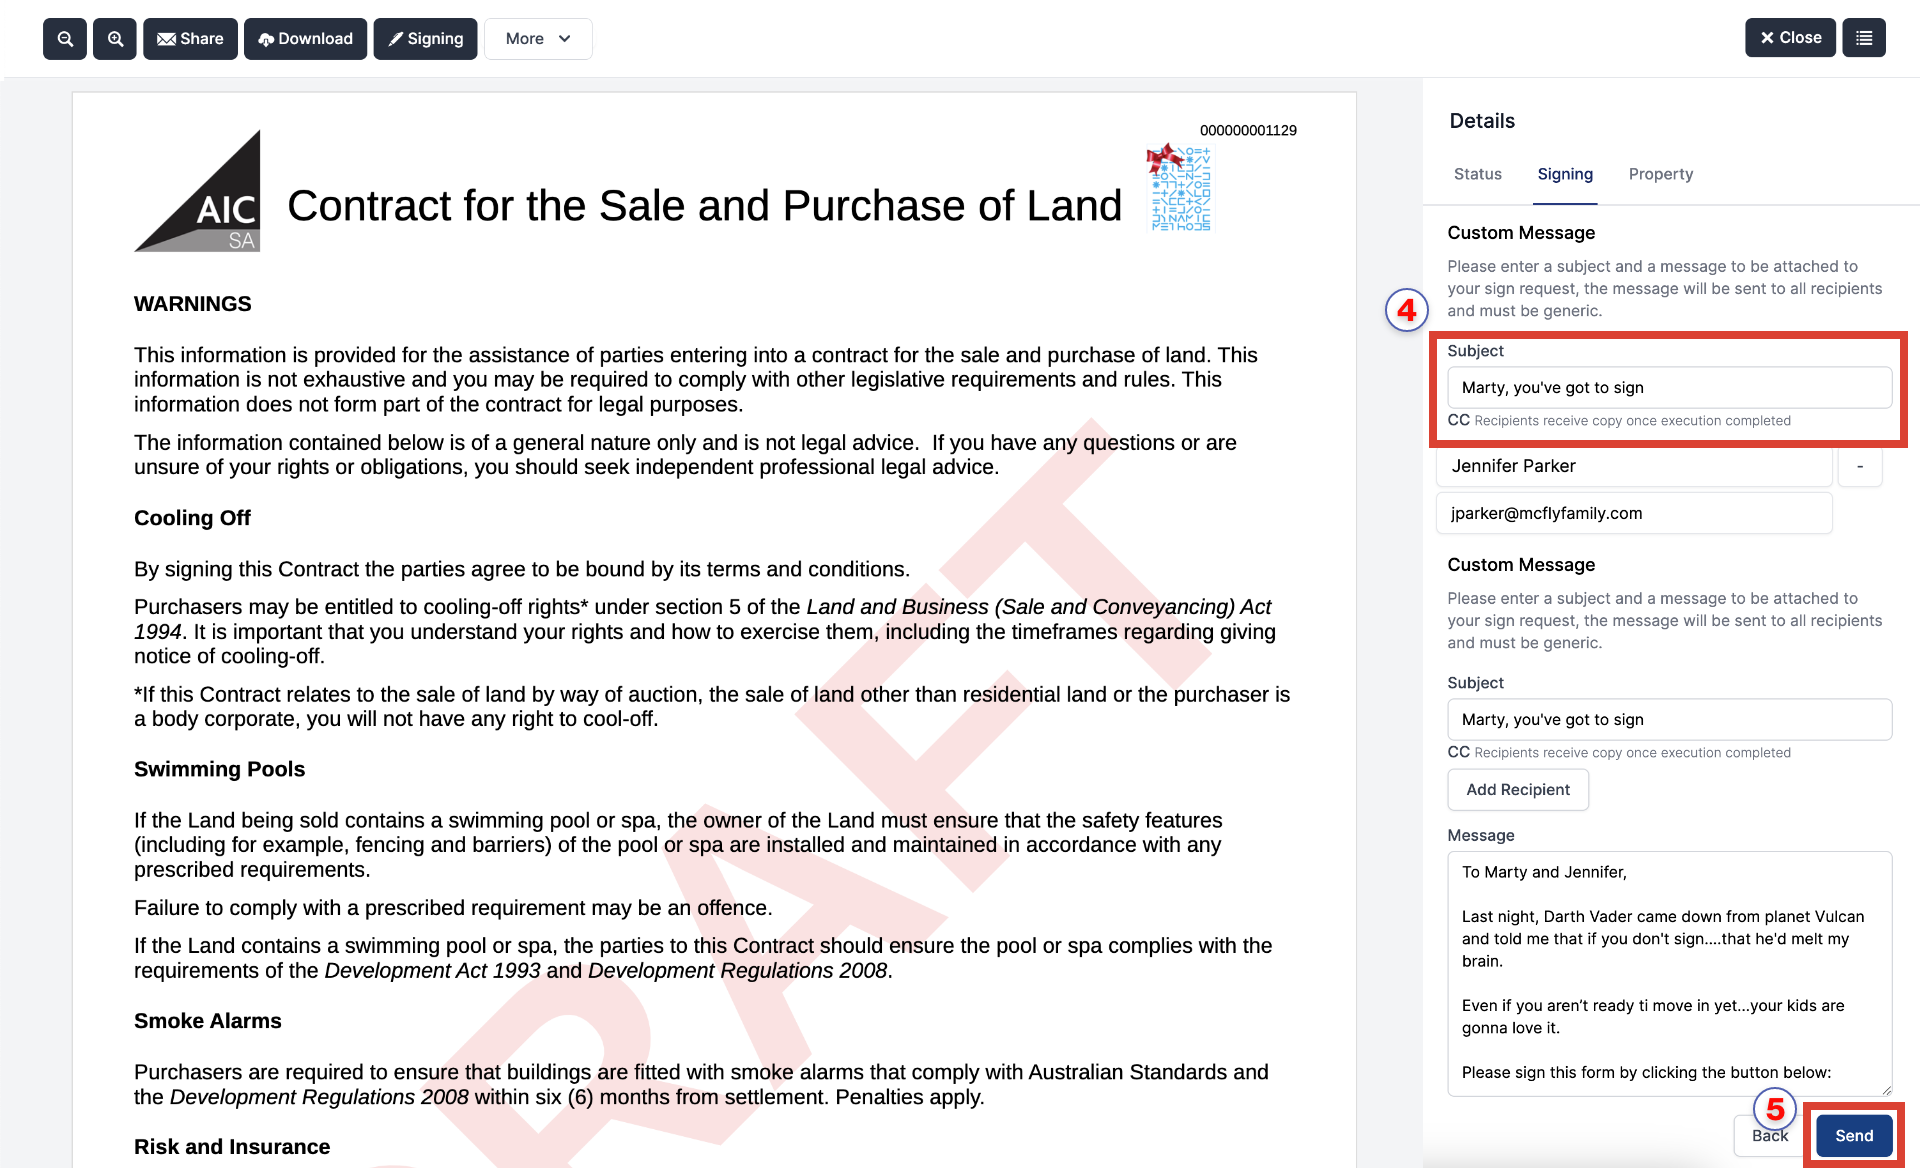This screenshot has width=1920, height=1168.
Task: Add another CC recipient
Action: click(x=1518, y=790)
